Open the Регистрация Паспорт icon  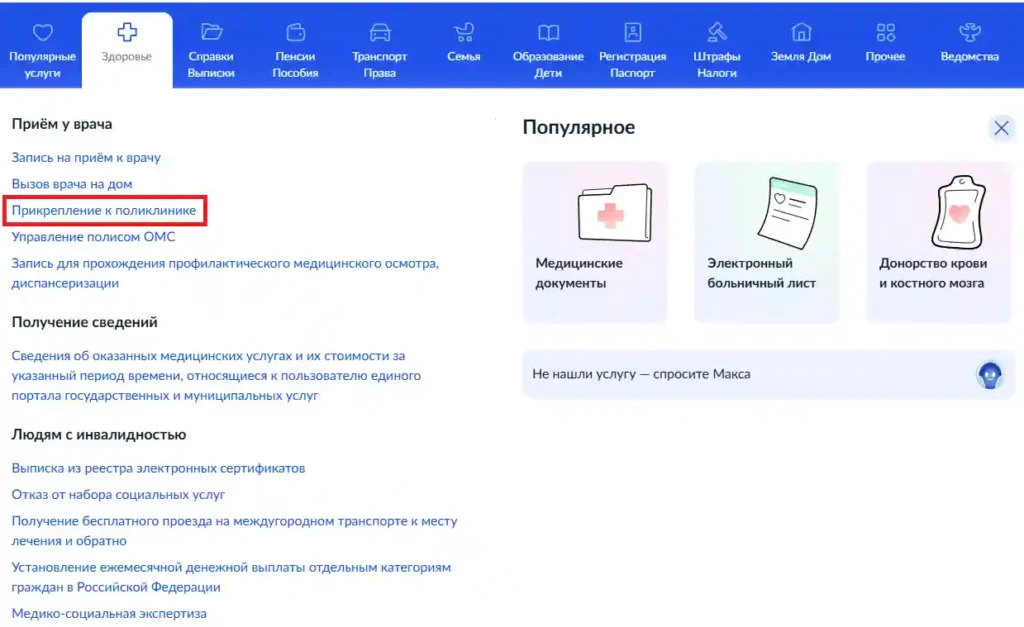point(632,31)
